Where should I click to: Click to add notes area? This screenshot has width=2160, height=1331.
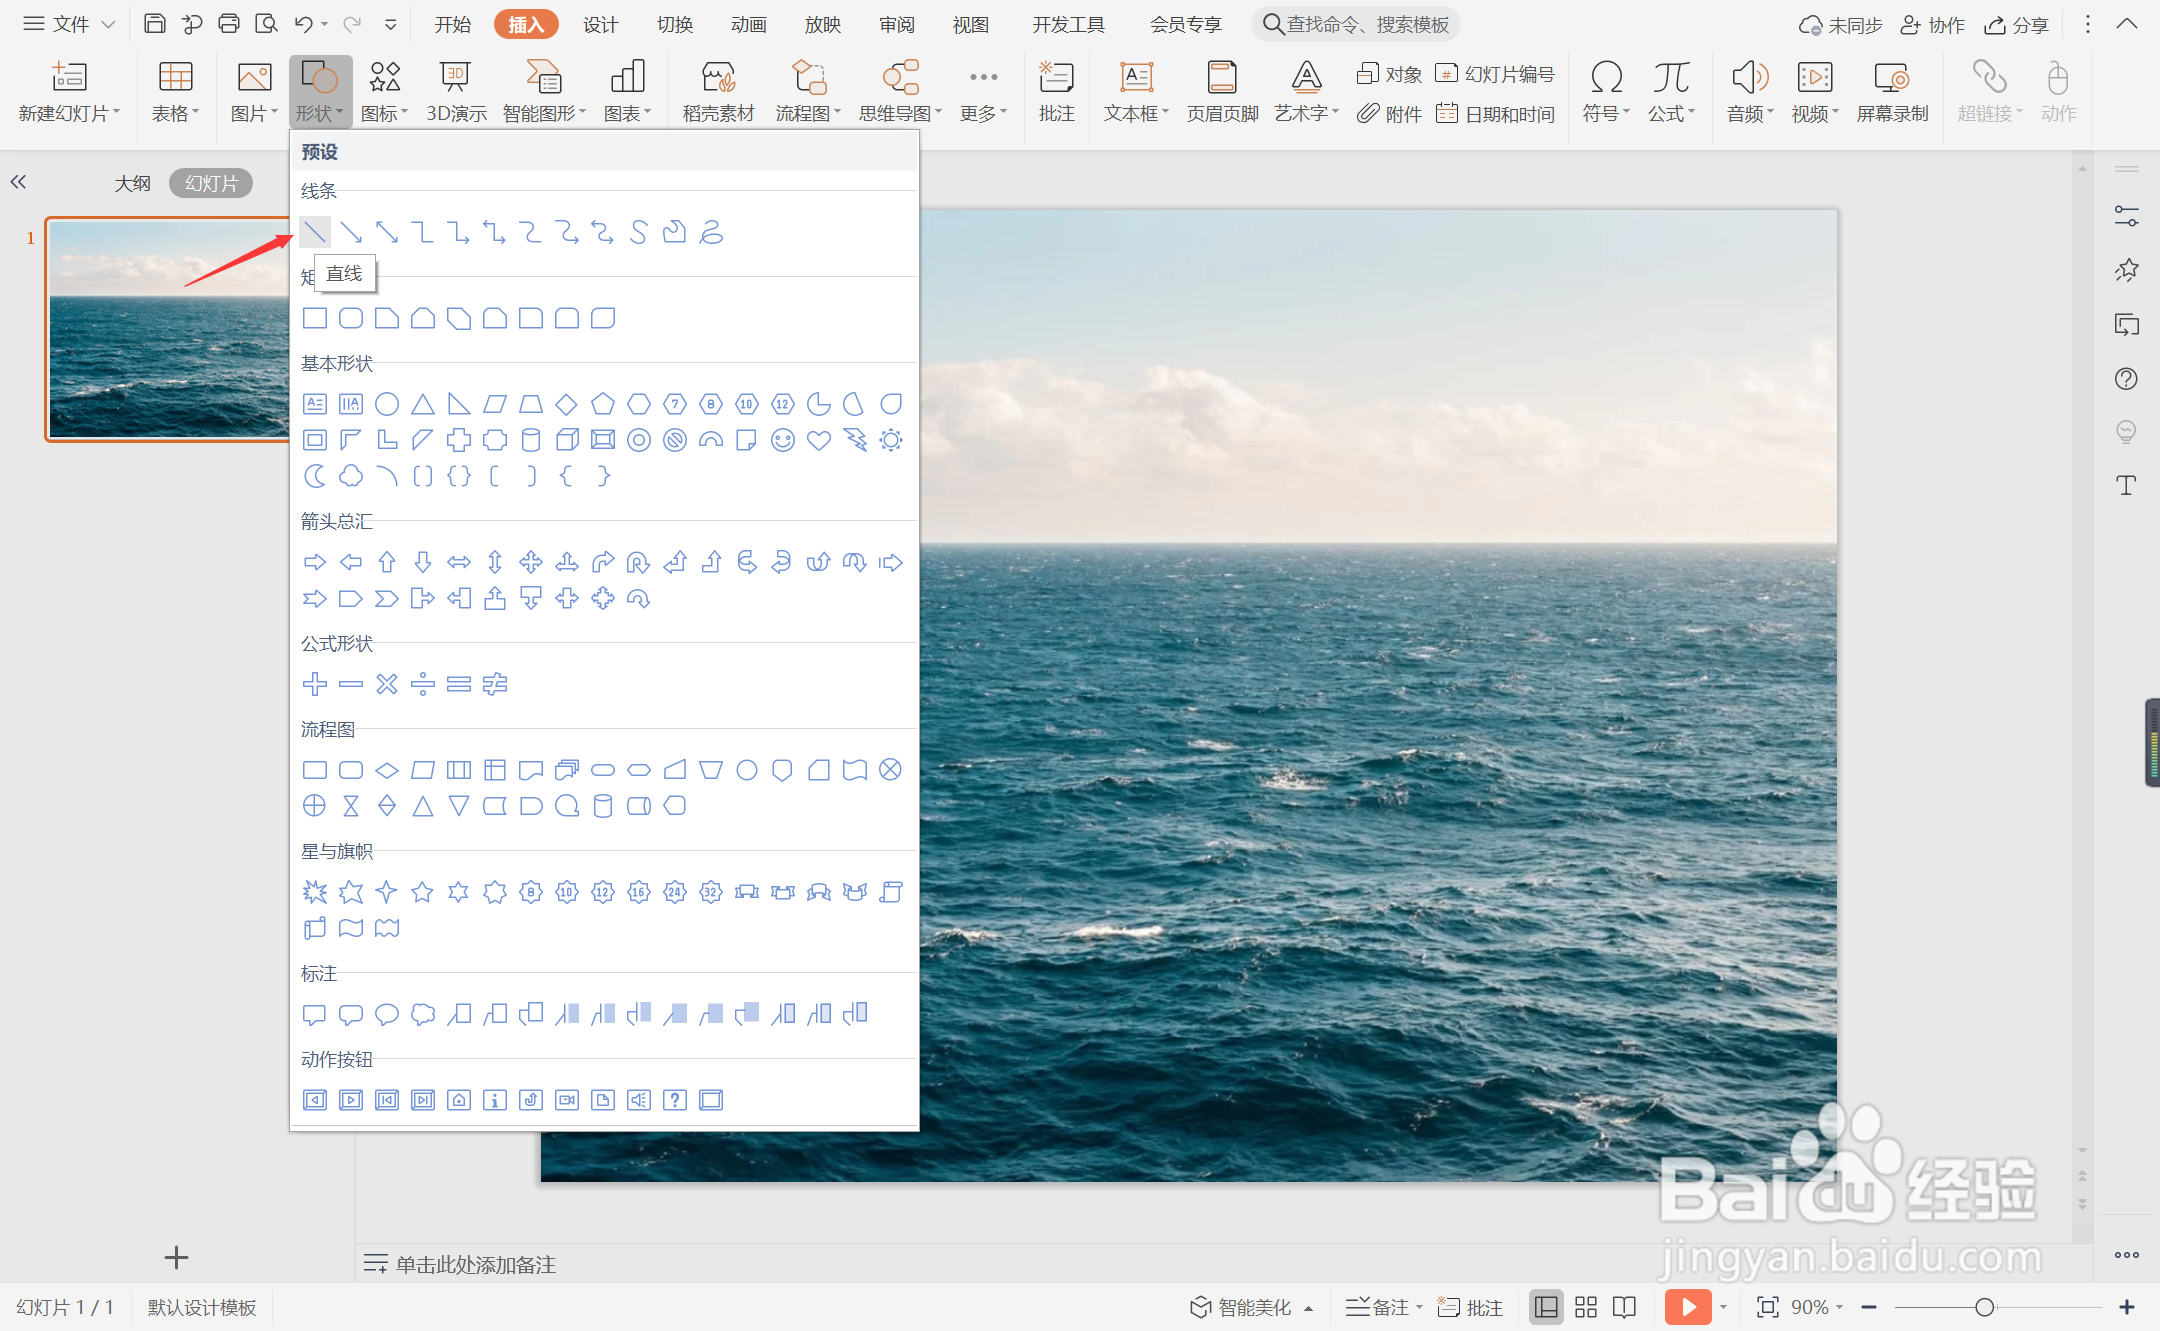pyautogui.click(x=476, y=1264)
